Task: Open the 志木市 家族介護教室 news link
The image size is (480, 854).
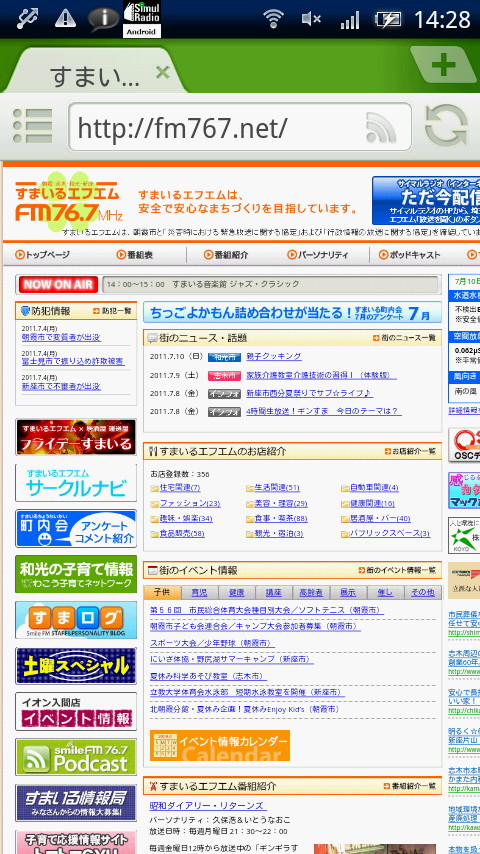Action: [x=321, y=375]
